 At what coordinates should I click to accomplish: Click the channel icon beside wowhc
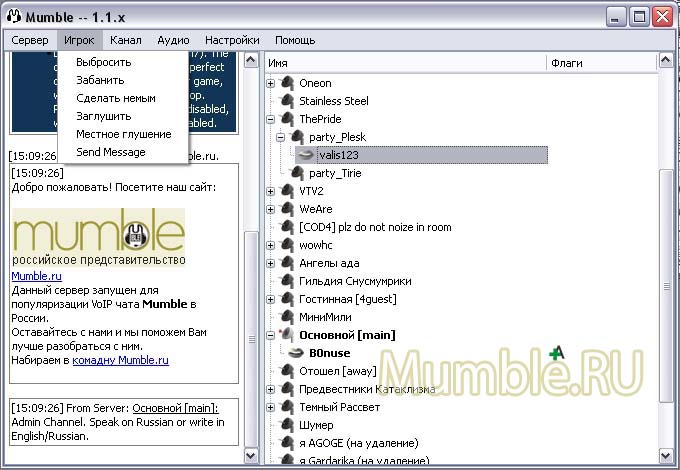(x=287, y=245)
